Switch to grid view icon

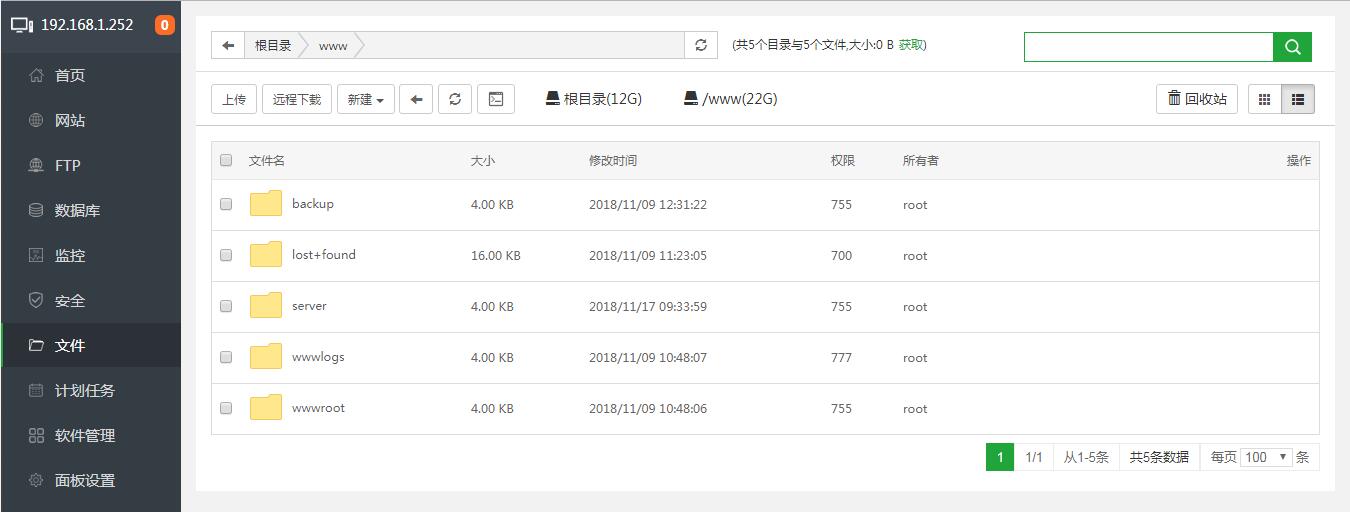click(1265, 99)
